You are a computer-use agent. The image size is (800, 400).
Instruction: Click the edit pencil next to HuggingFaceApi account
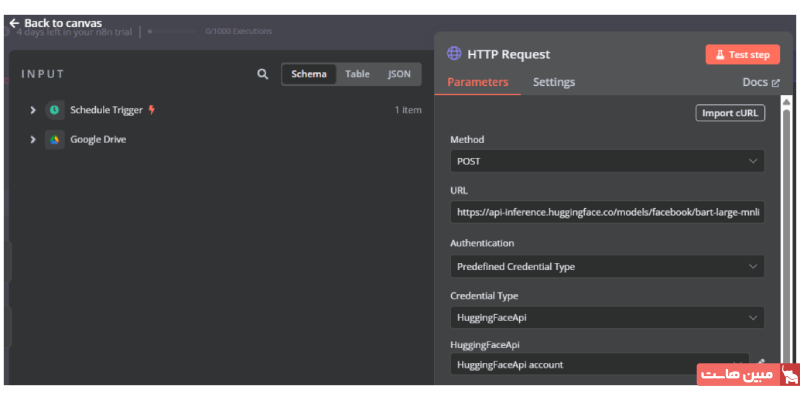(761, 364)
